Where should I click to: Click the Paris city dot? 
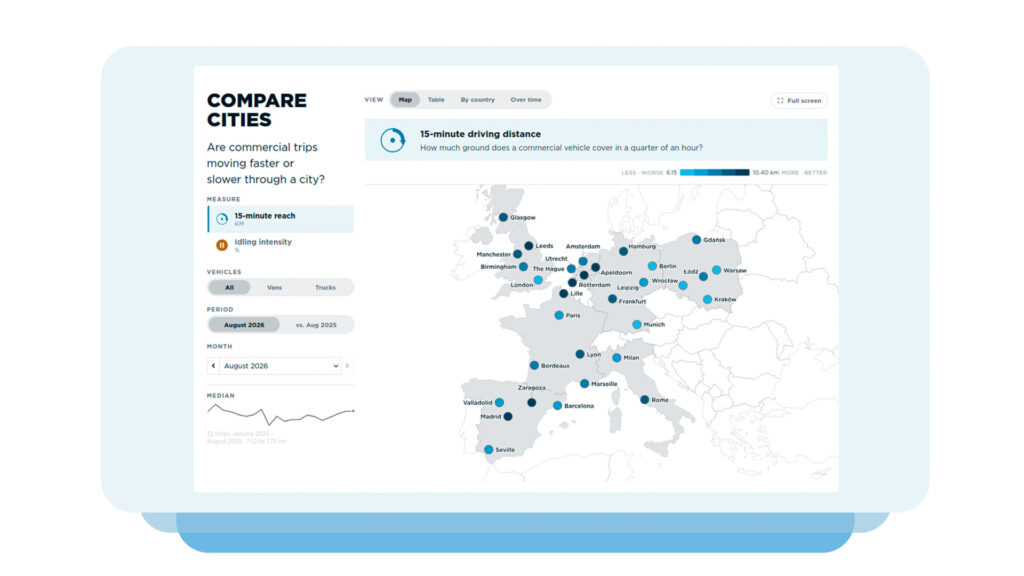559,315
